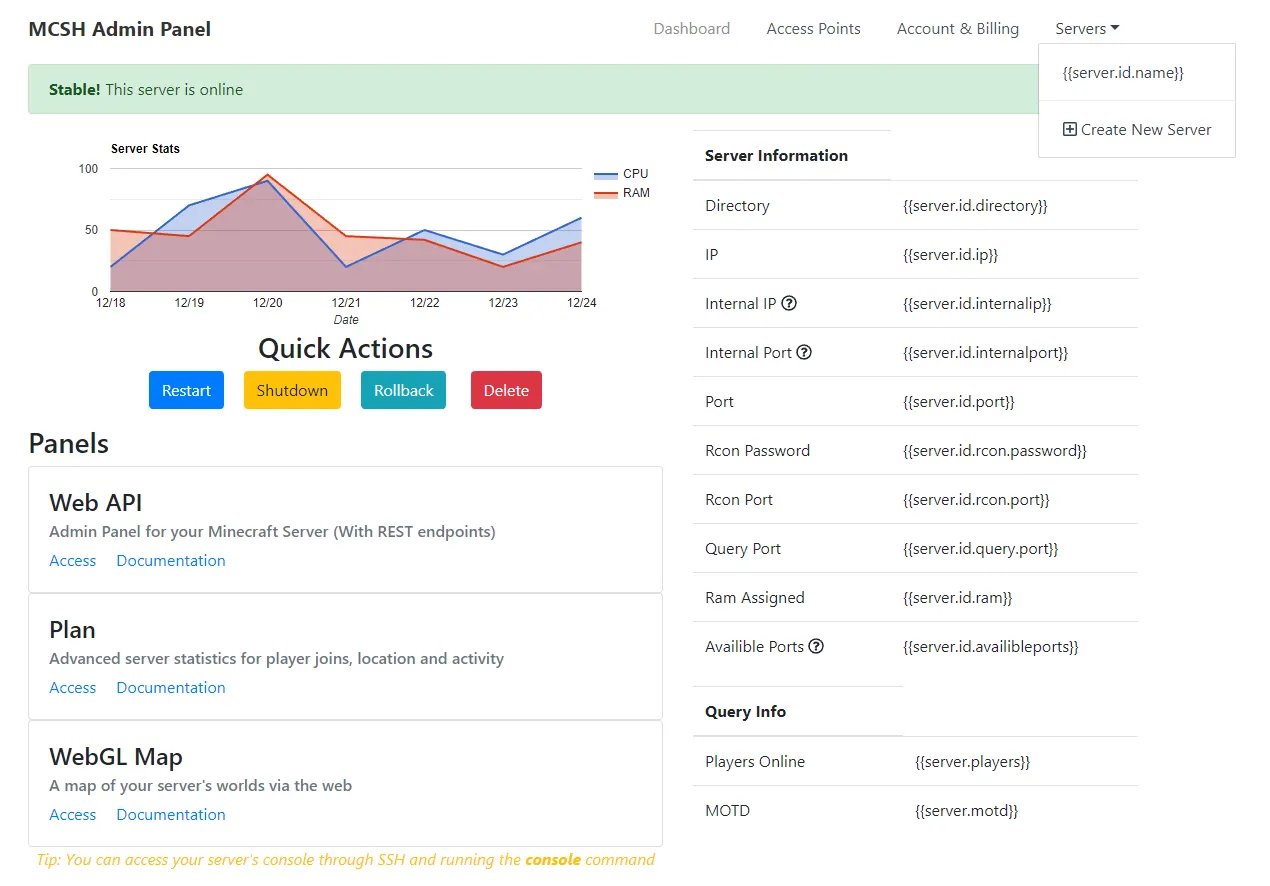Open Documentation for the WebGL Map
This screenshot has width=1270, height=886.
(171, 815)
